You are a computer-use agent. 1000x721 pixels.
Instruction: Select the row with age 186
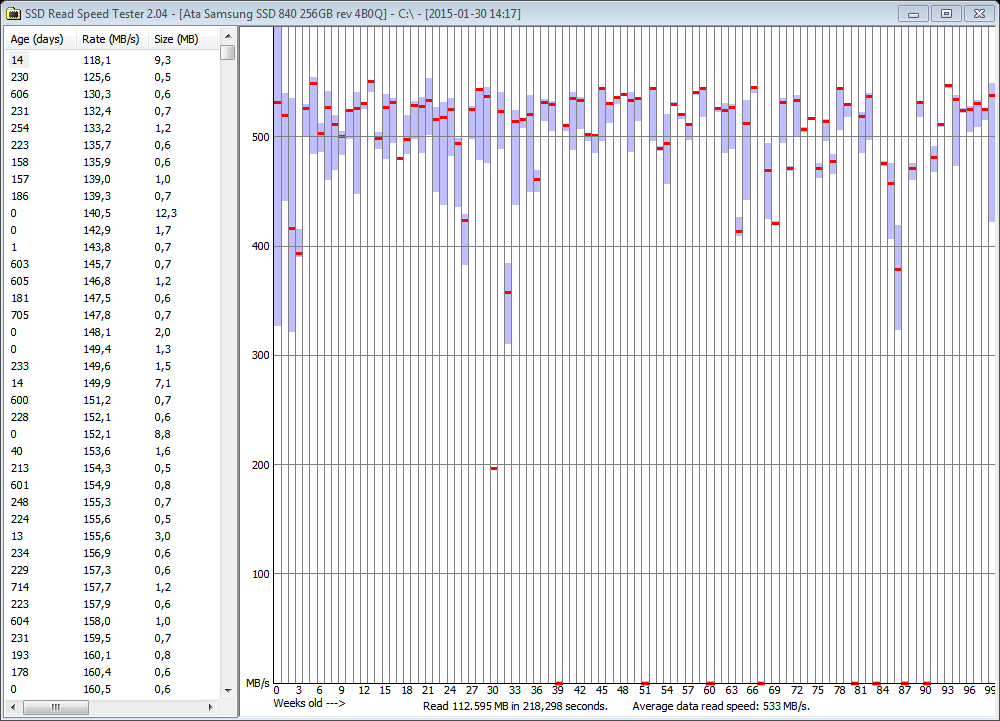(112, 196)
